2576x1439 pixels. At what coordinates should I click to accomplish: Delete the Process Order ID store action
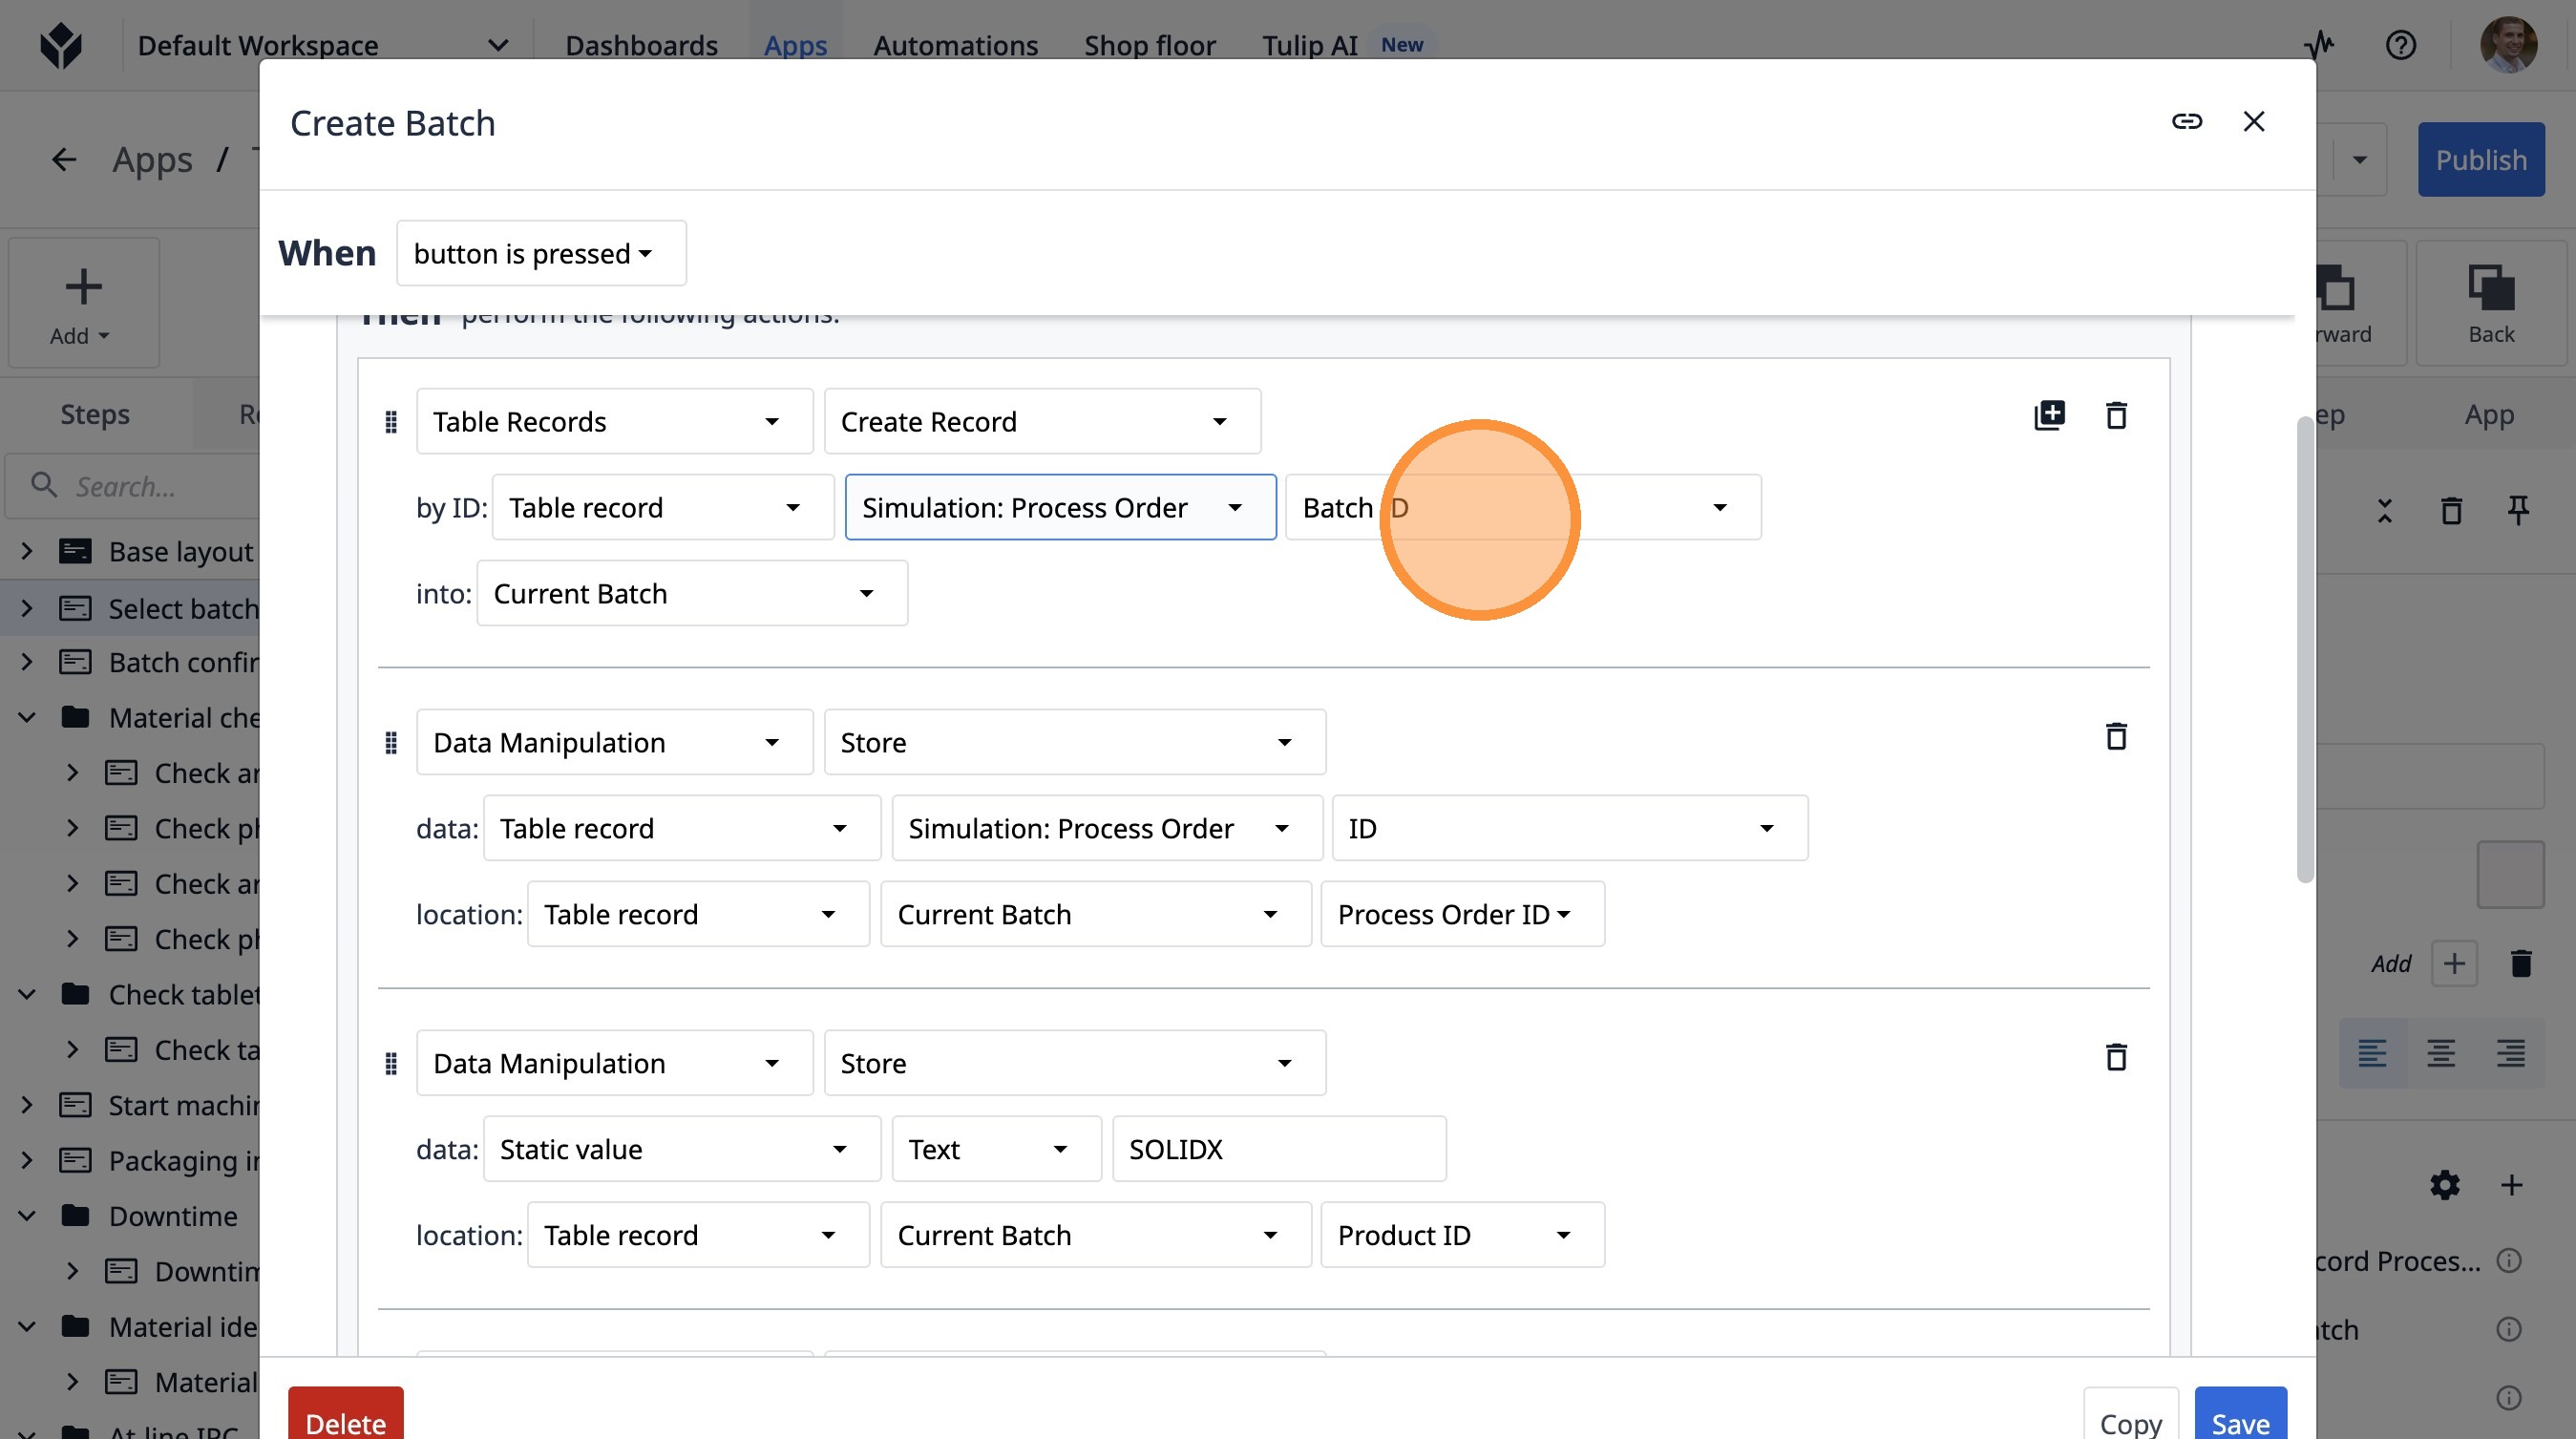2116,737
